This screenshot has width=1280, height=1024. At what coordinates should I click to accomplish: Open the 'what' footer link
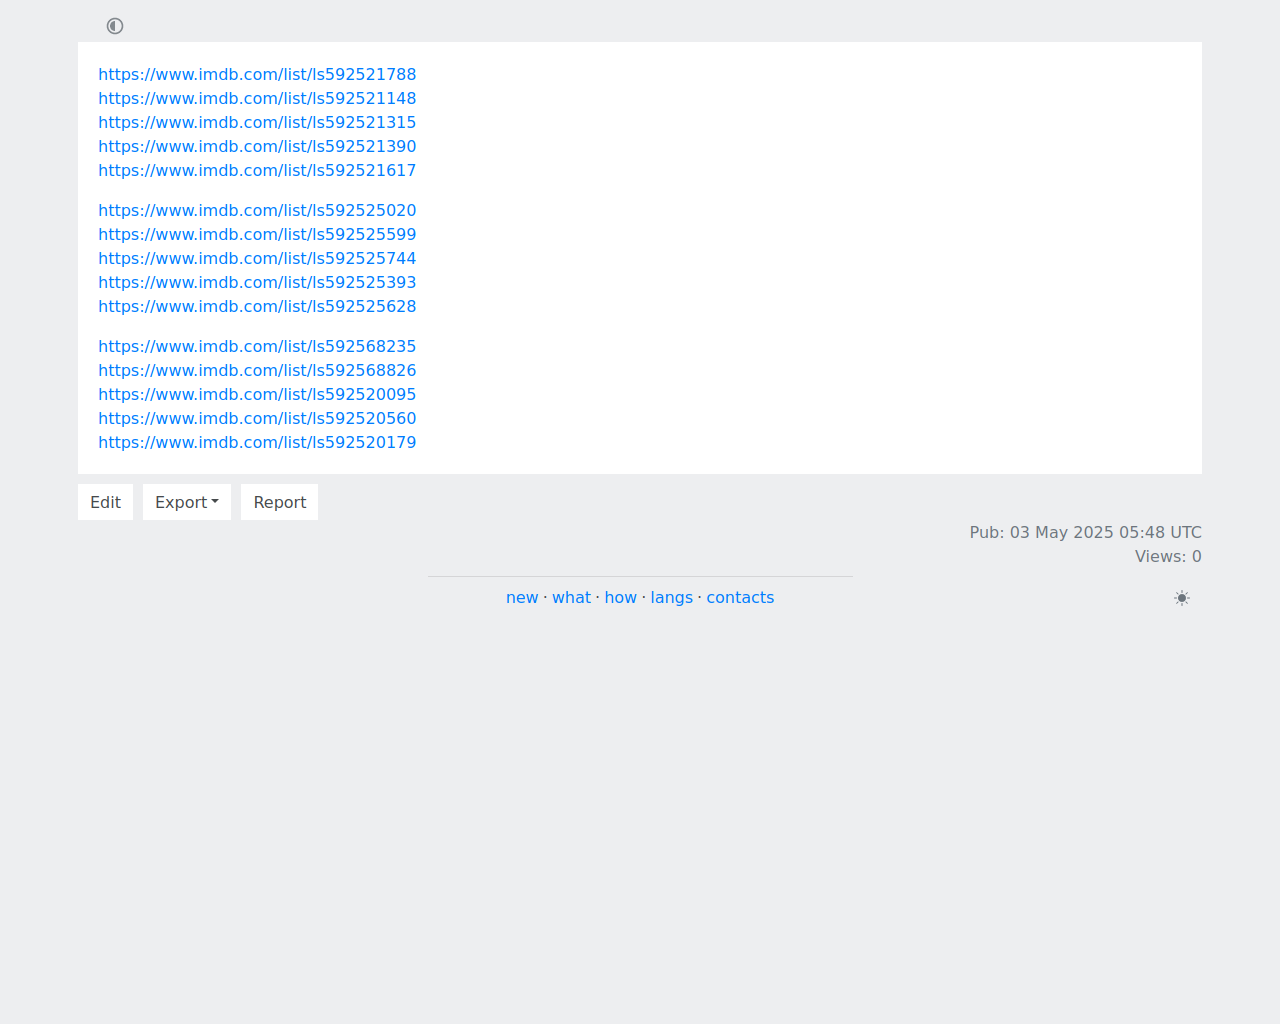point(572,597)
